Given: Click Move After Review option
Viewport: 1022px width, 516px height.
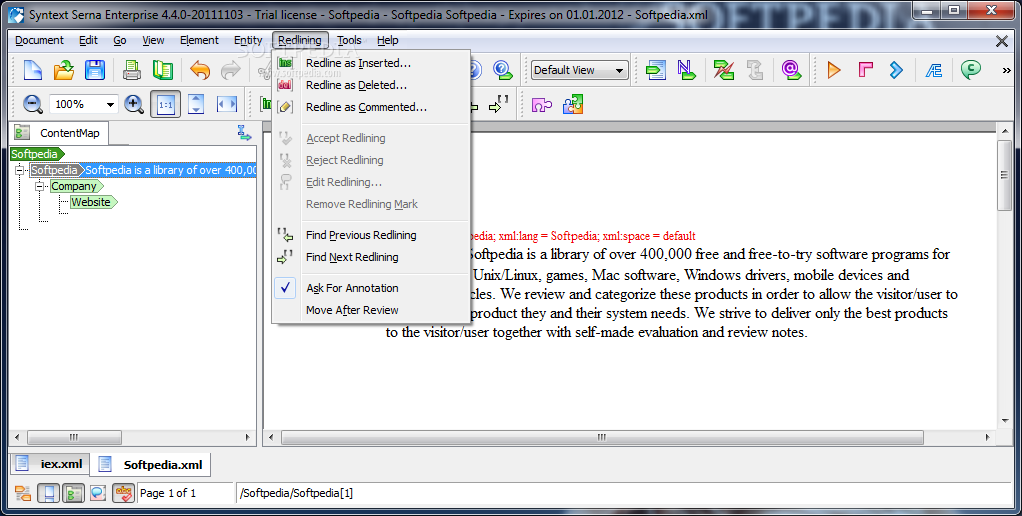Looking at the screenshot, I should point(371,310).
